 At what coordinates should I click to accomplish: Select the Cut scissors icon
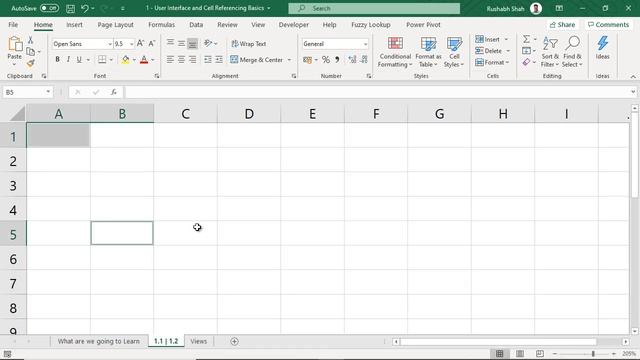coord(30,40)
